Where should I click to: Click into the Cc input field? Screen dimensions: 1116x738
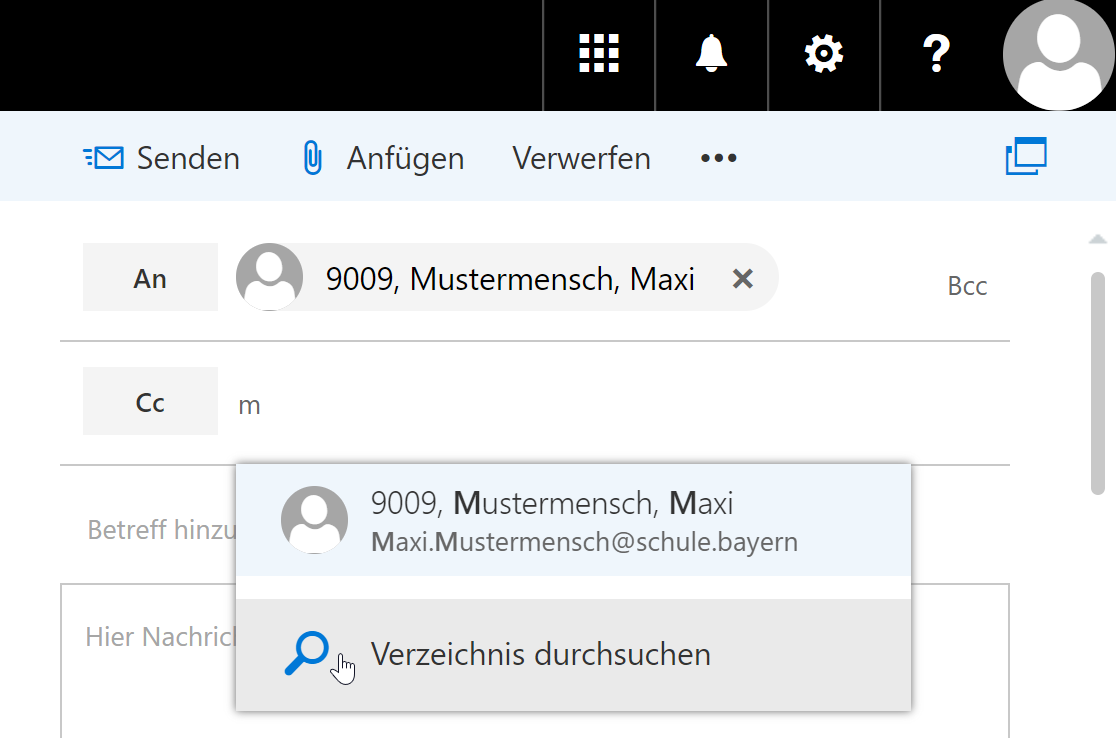click(x=600, y=405)
